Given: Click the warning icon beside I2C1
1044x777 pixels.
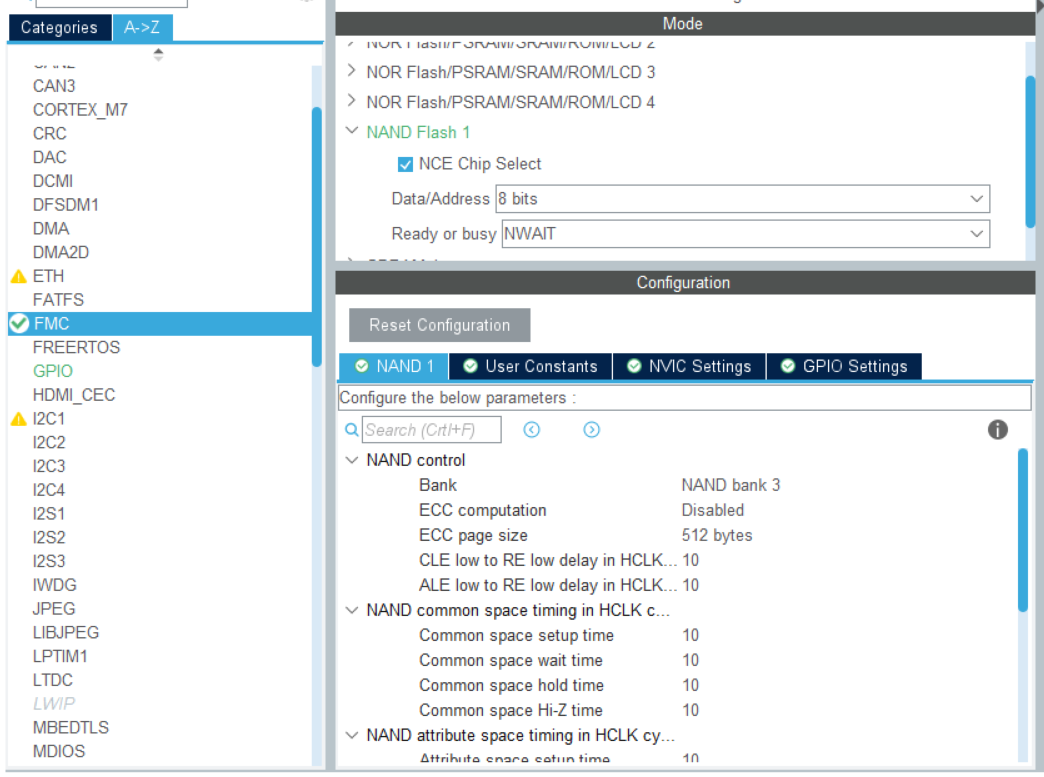Looking at the screenshot, I should click(x=18, y=418).
